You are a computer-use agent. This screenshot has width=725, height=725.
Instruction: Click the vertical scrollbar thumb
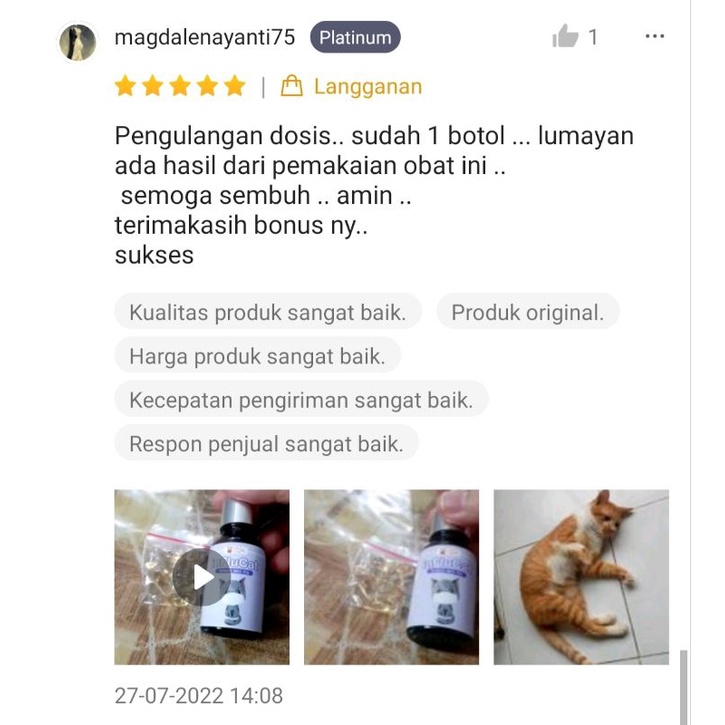click(683, 687)
